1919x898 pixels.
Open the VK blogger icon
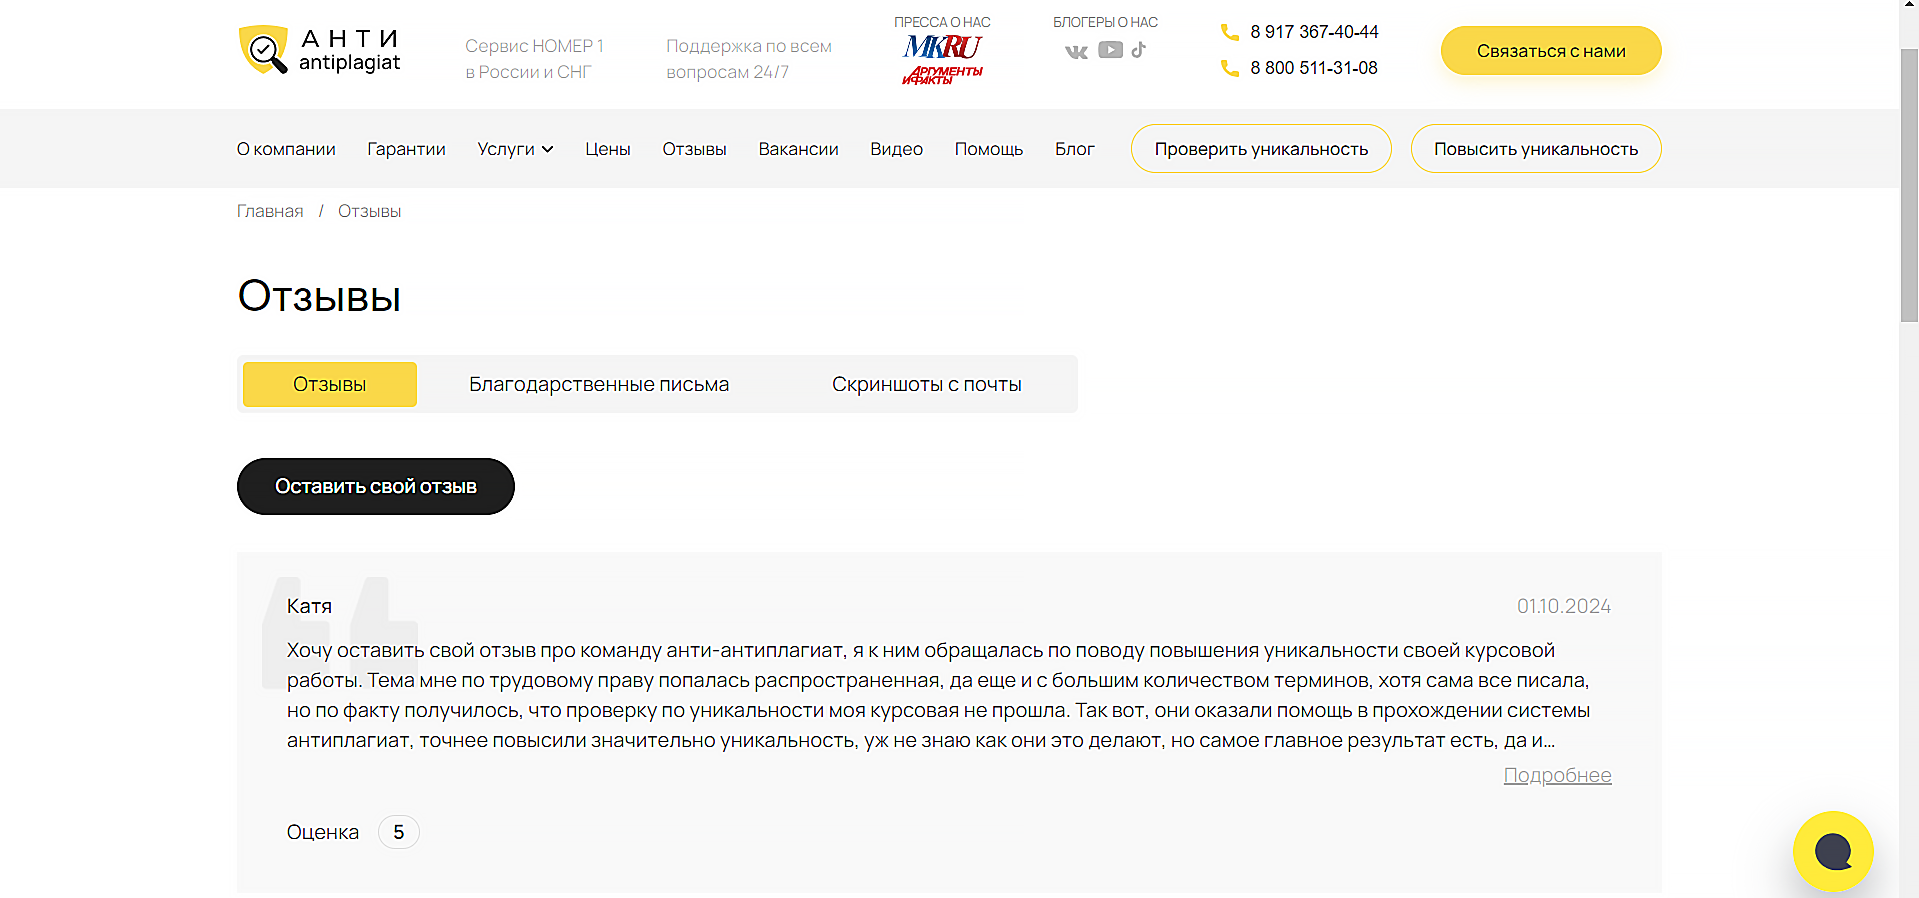[x=1076, y=51]
